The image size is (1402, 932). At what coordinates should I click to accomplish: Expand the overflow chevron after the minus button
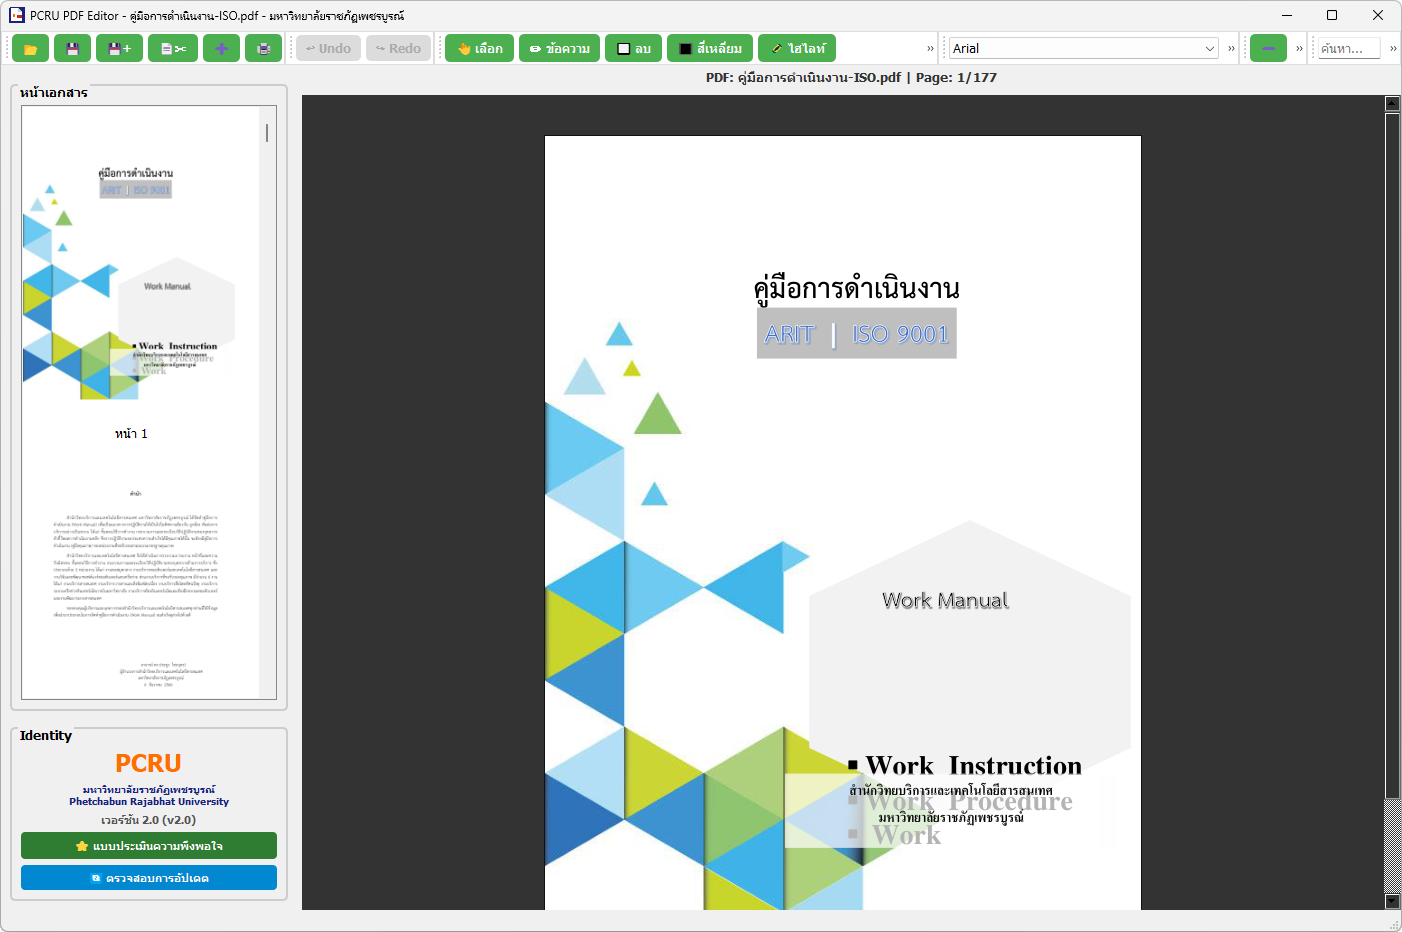1299,49
